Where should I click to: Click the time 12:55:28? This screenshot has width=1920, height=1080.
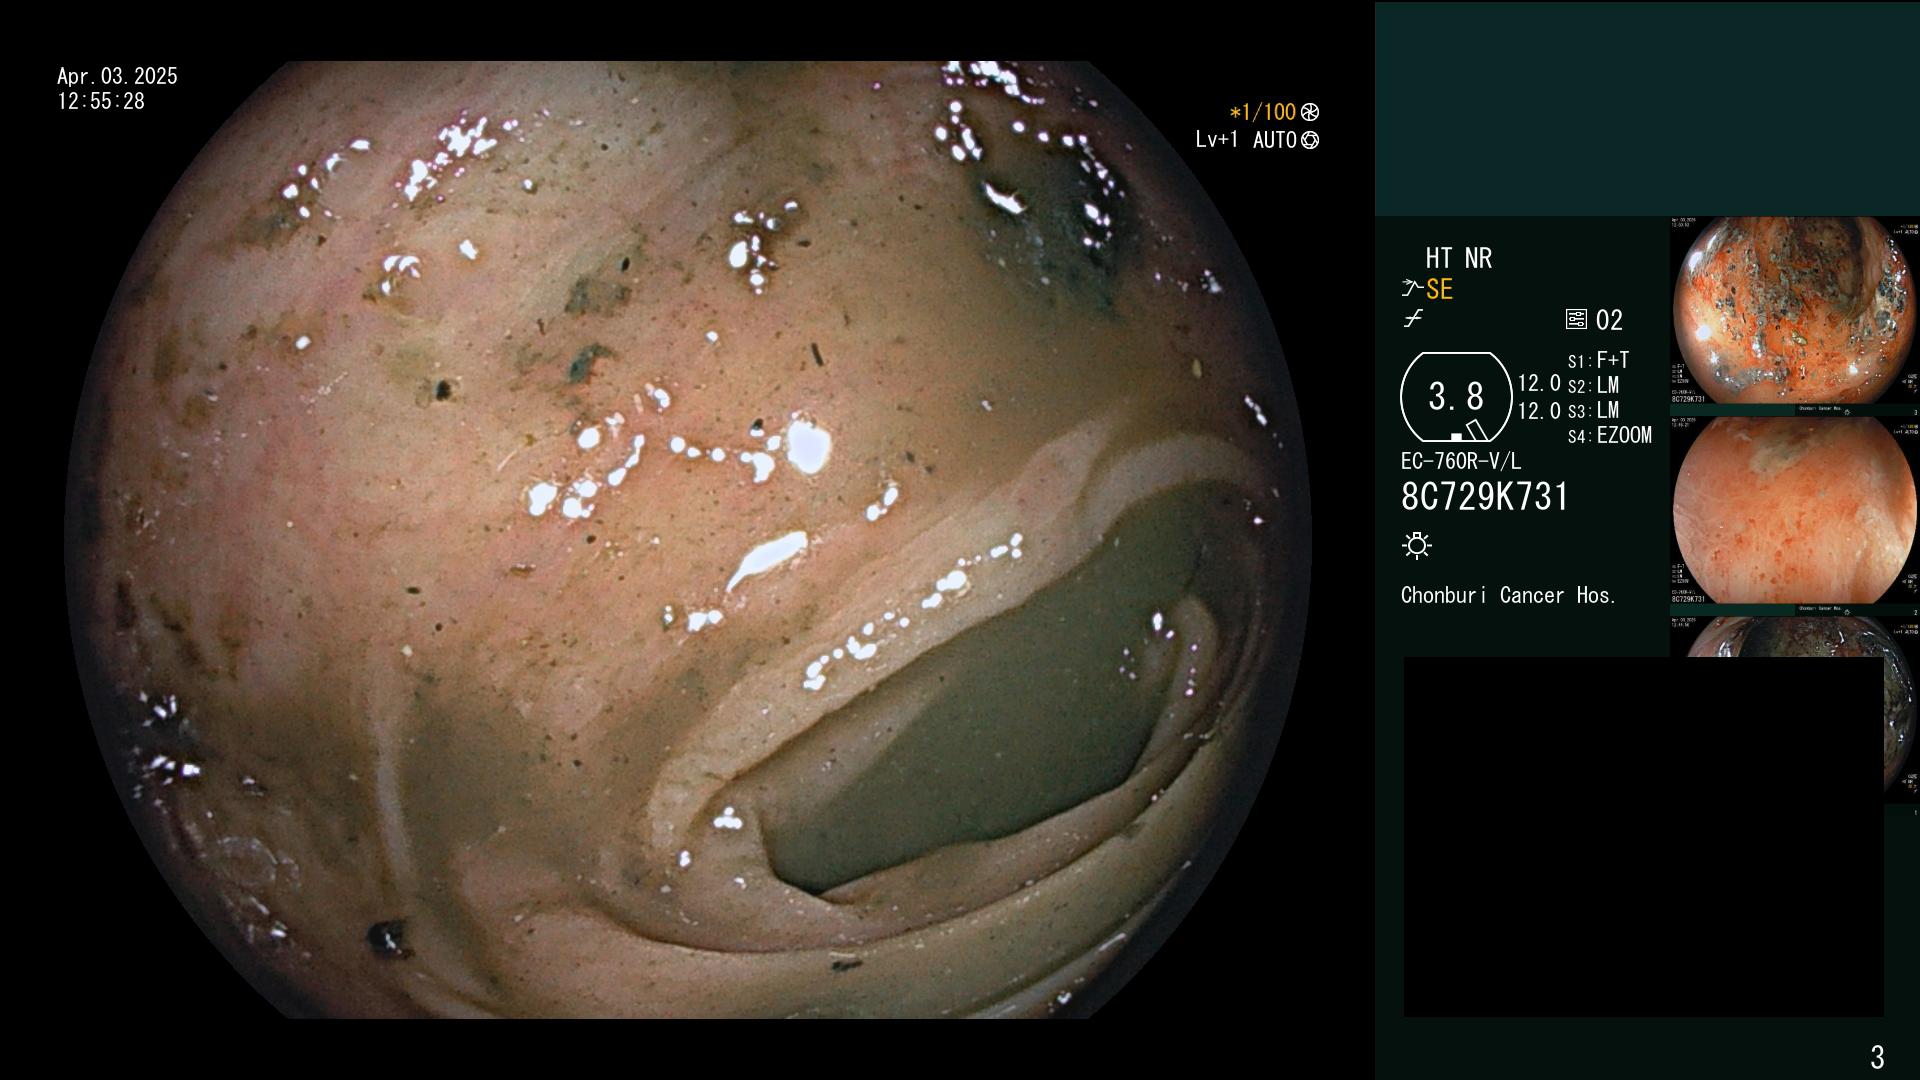[x=101, y=102]
